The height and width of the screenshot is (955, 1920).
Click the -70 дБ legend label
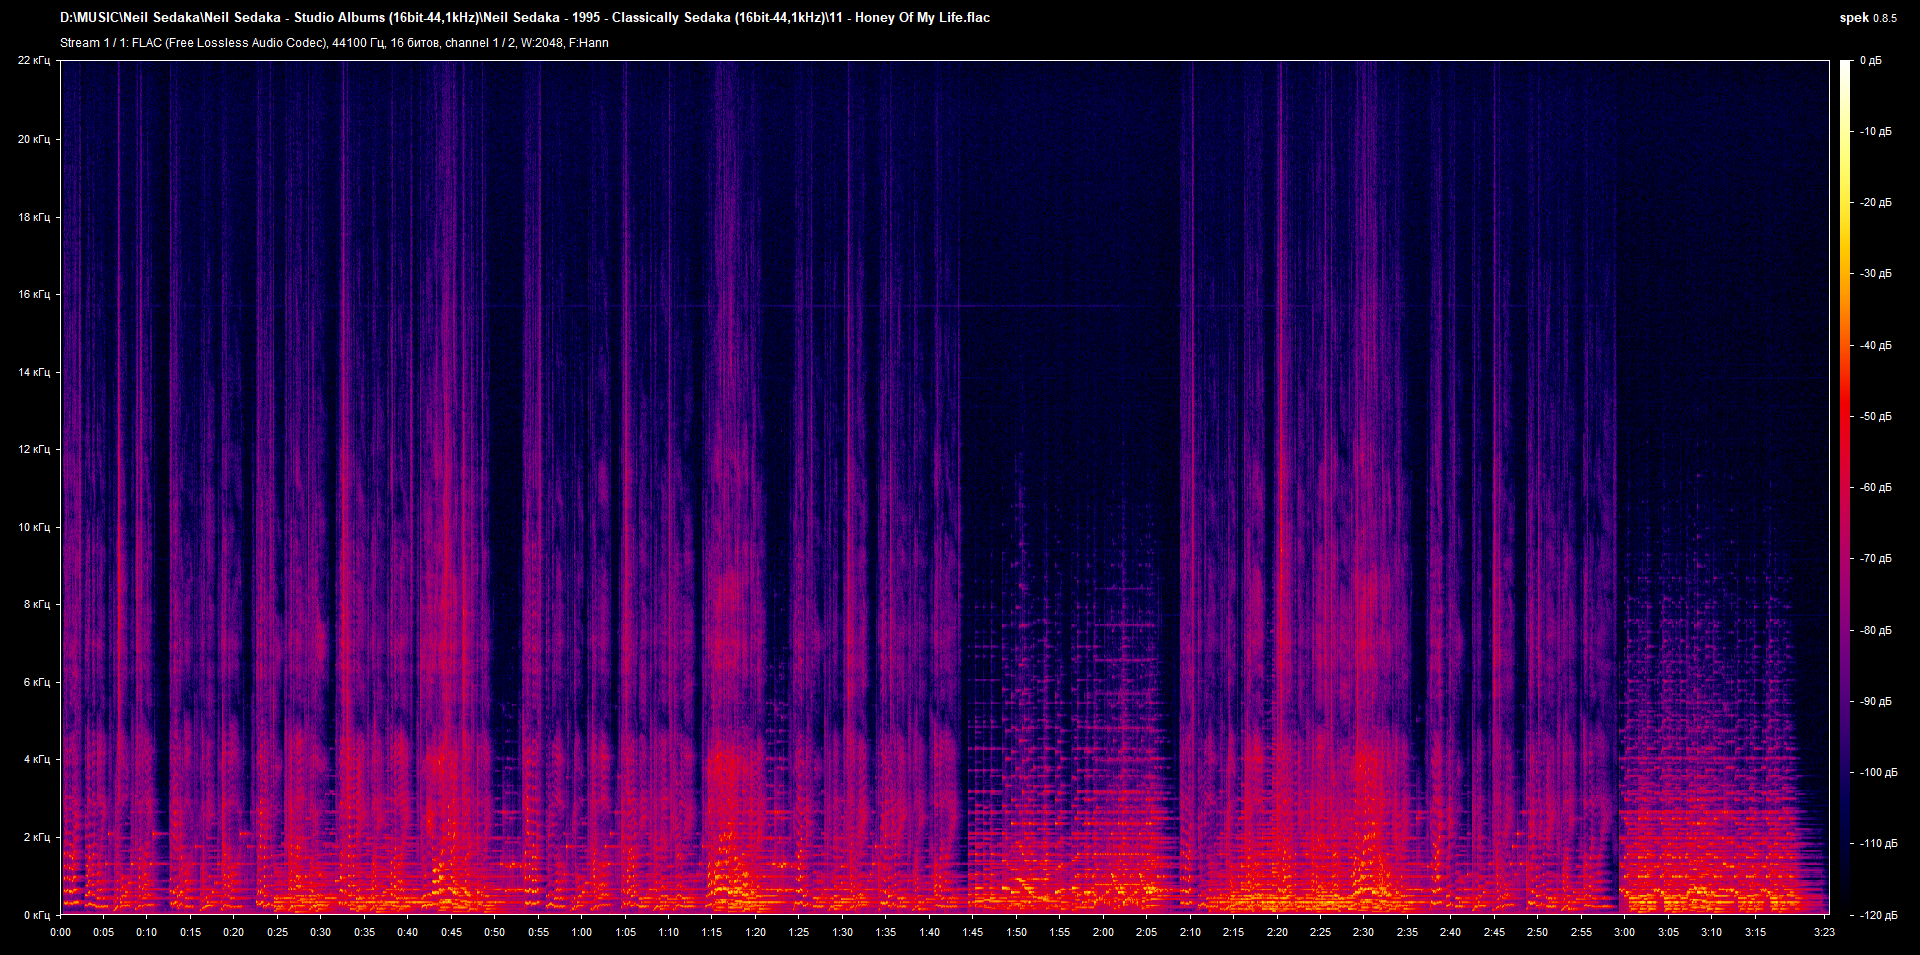[1876, 559]
